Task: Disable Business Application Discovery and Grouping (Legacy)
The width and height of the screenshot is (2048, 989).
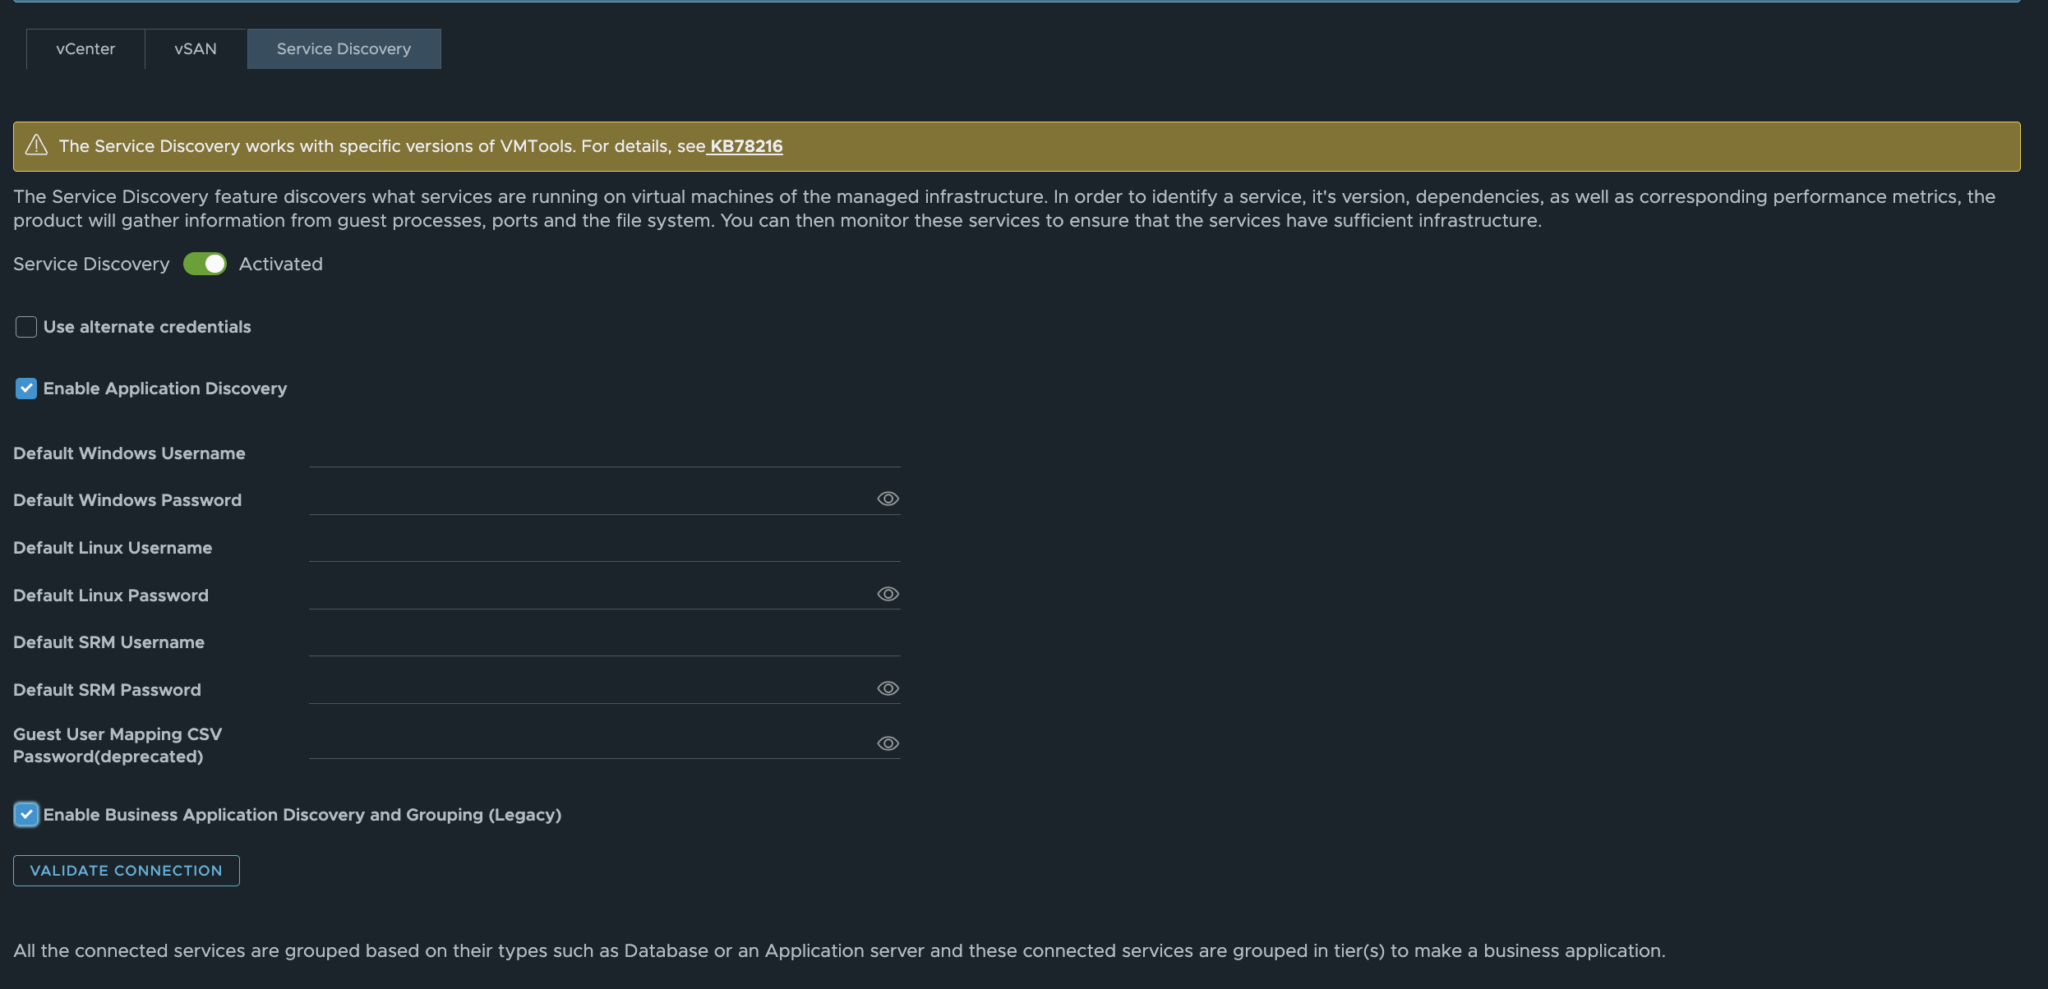Action: (x=26, y=815)
